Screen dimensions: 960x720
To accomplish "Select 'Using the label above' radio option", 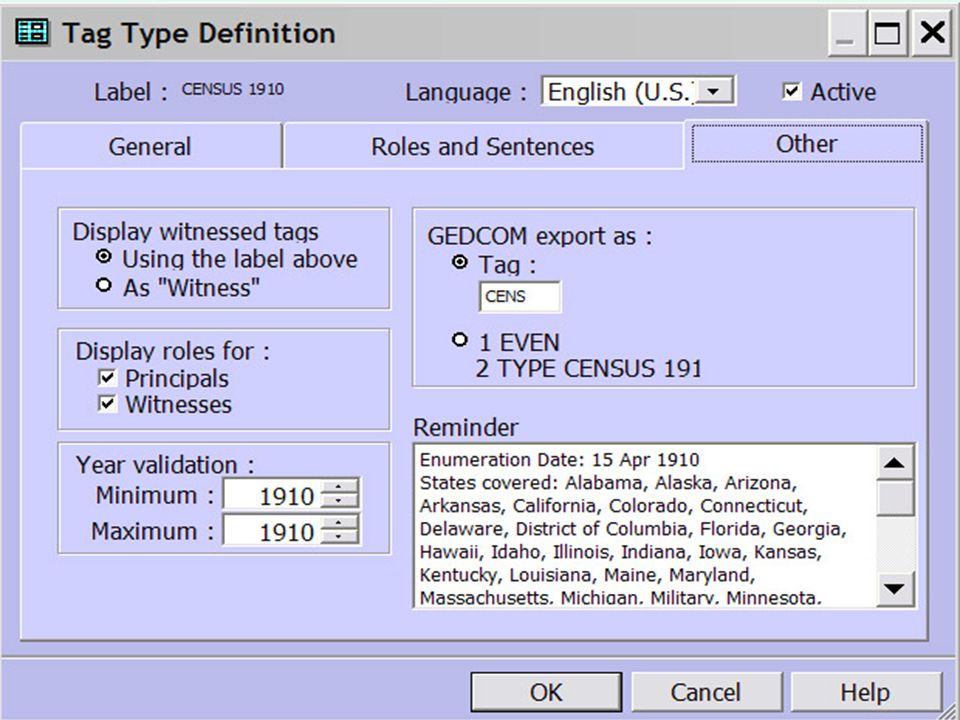I will [x=104, y=257].
